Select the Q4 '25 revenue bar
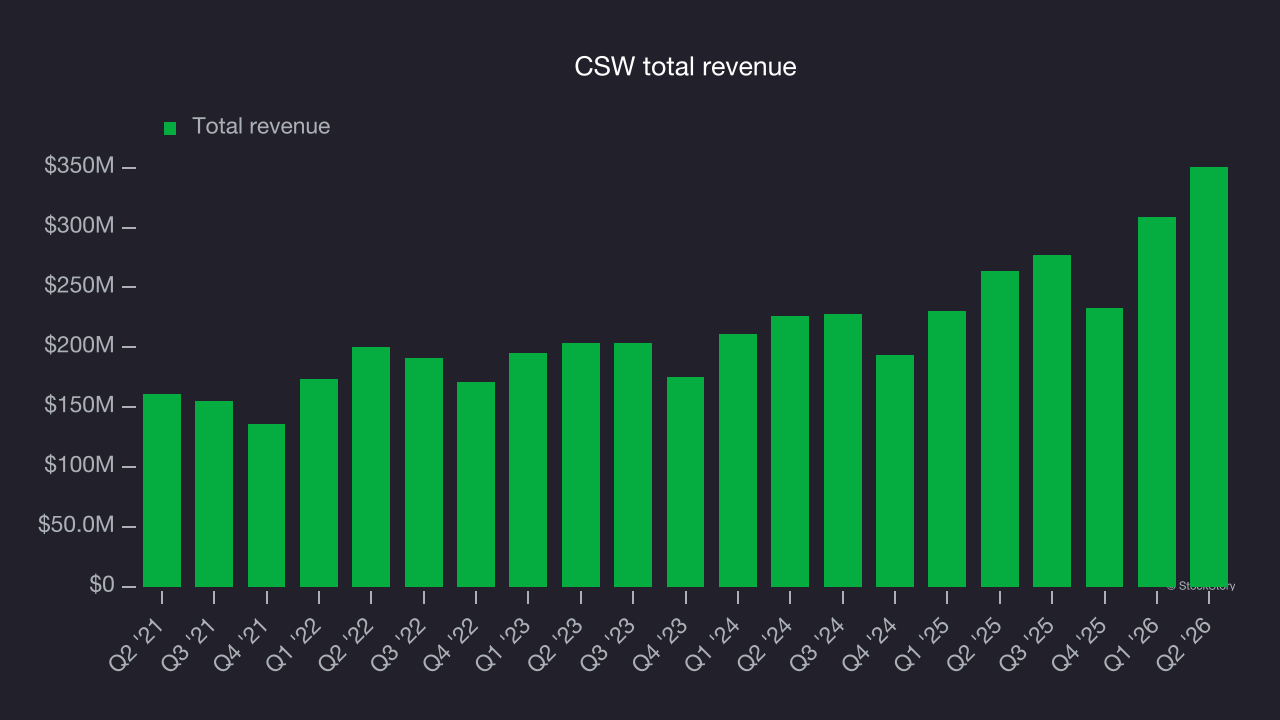Viewport: 1280px width, 720px height. pos(1105,447)
